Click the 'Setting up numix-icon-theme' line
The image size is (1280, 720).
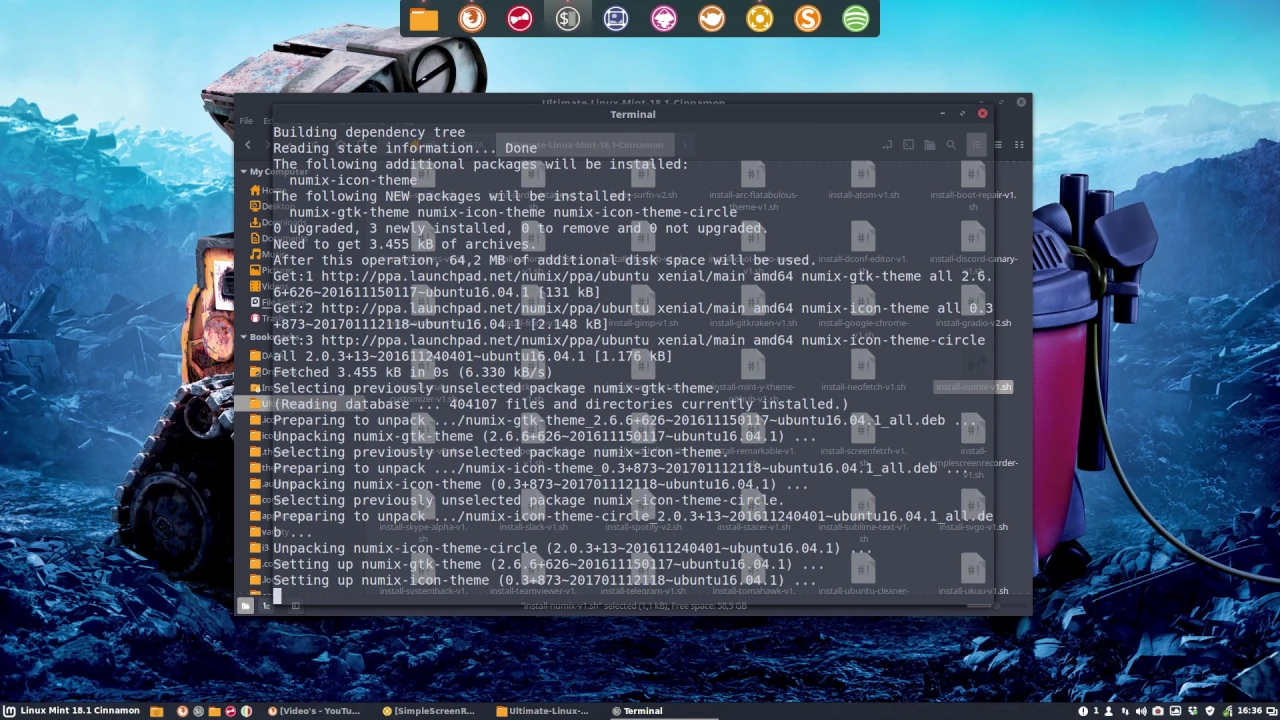tap(545, 580)
